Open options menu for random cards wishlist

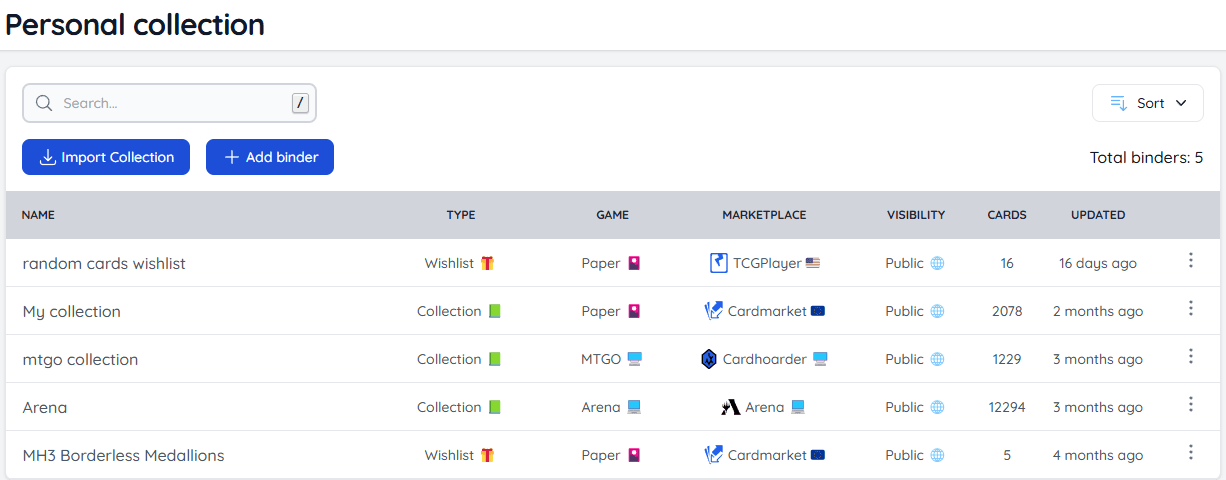coord(1190,261)
